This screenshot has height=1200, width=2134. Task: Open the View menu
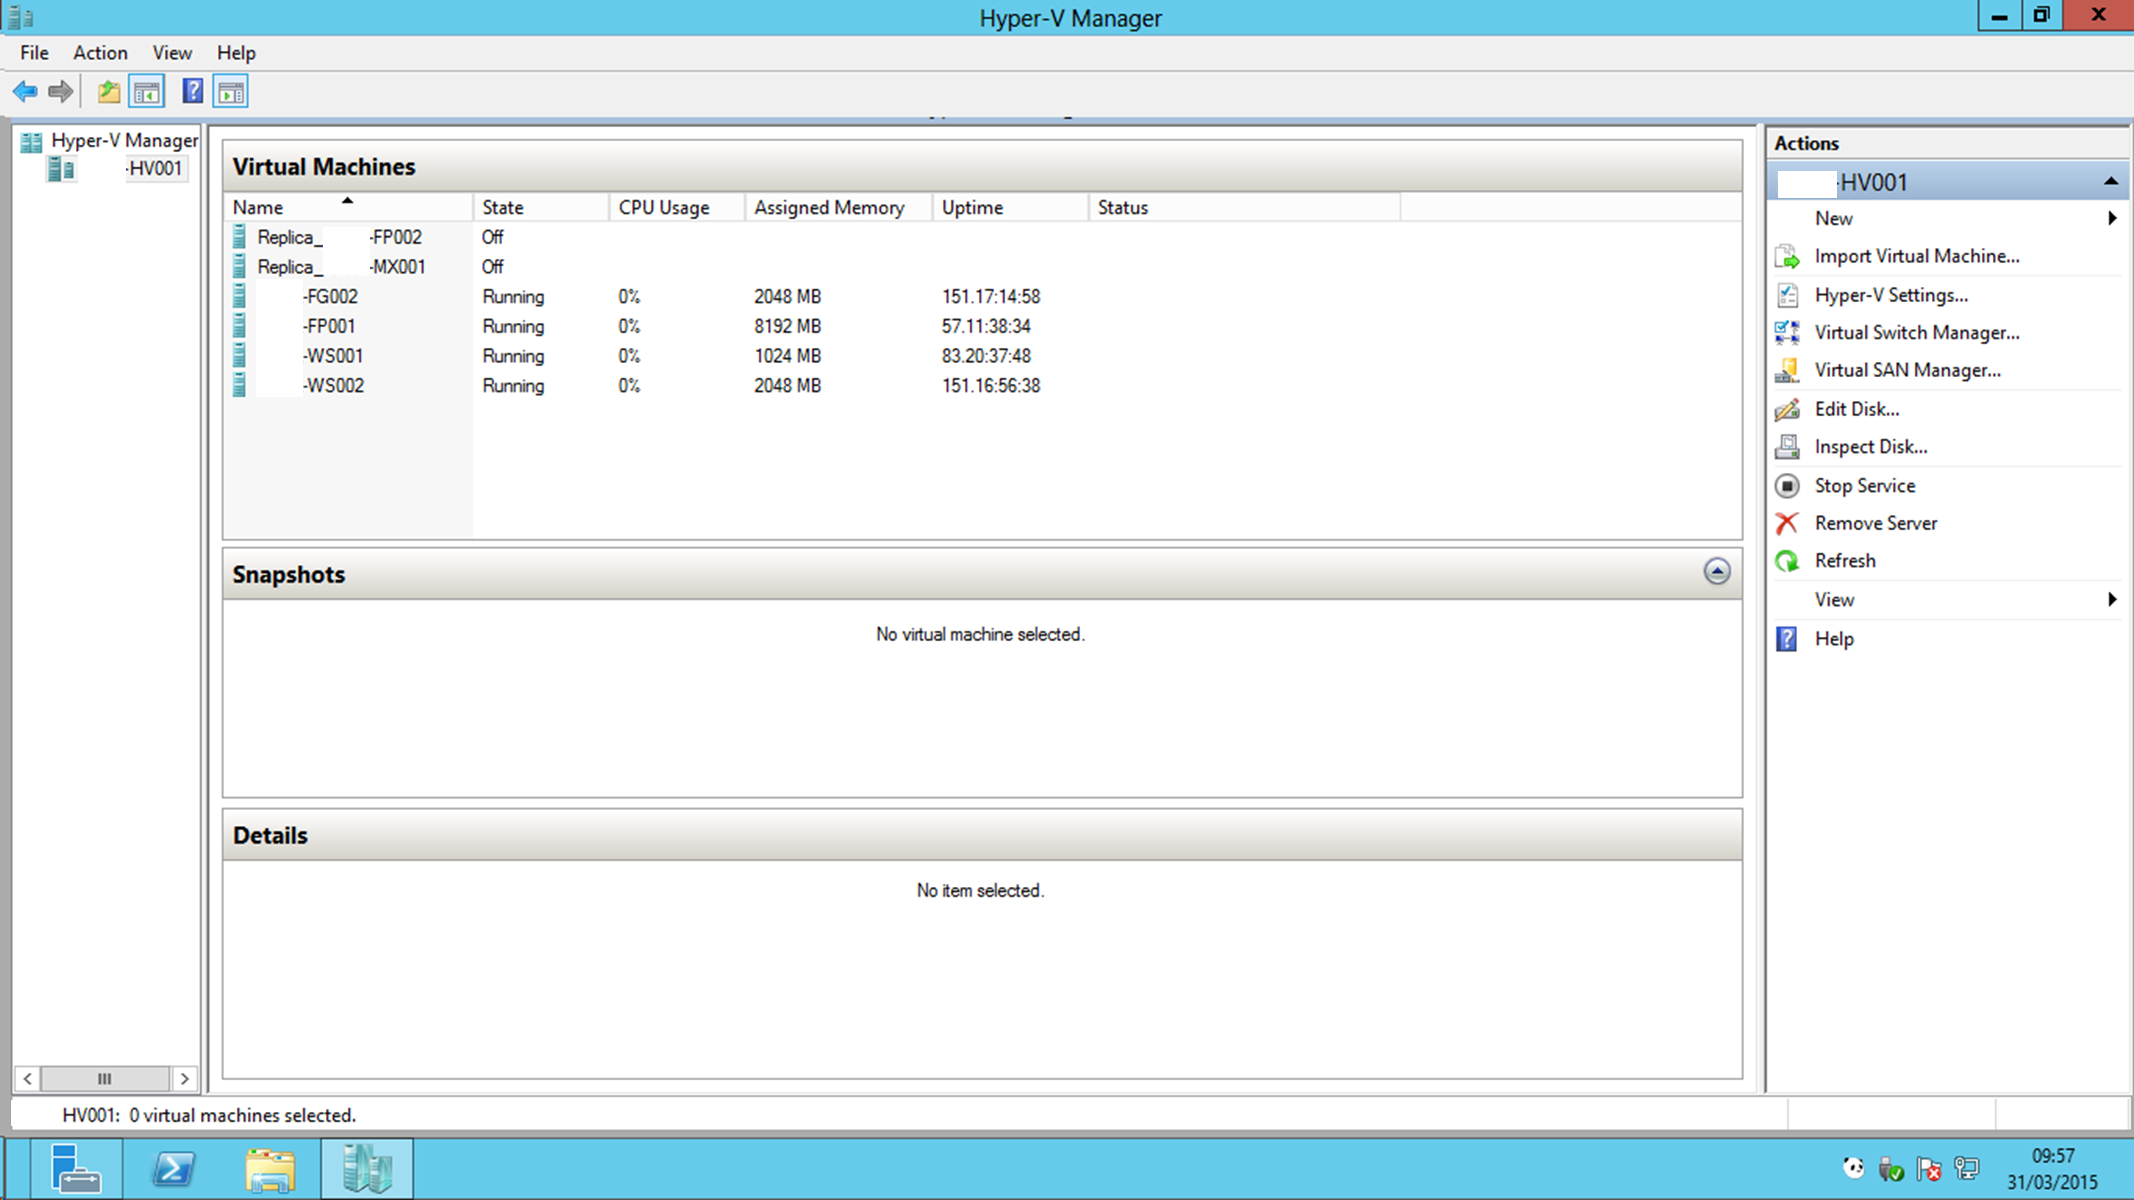(172, 53)
